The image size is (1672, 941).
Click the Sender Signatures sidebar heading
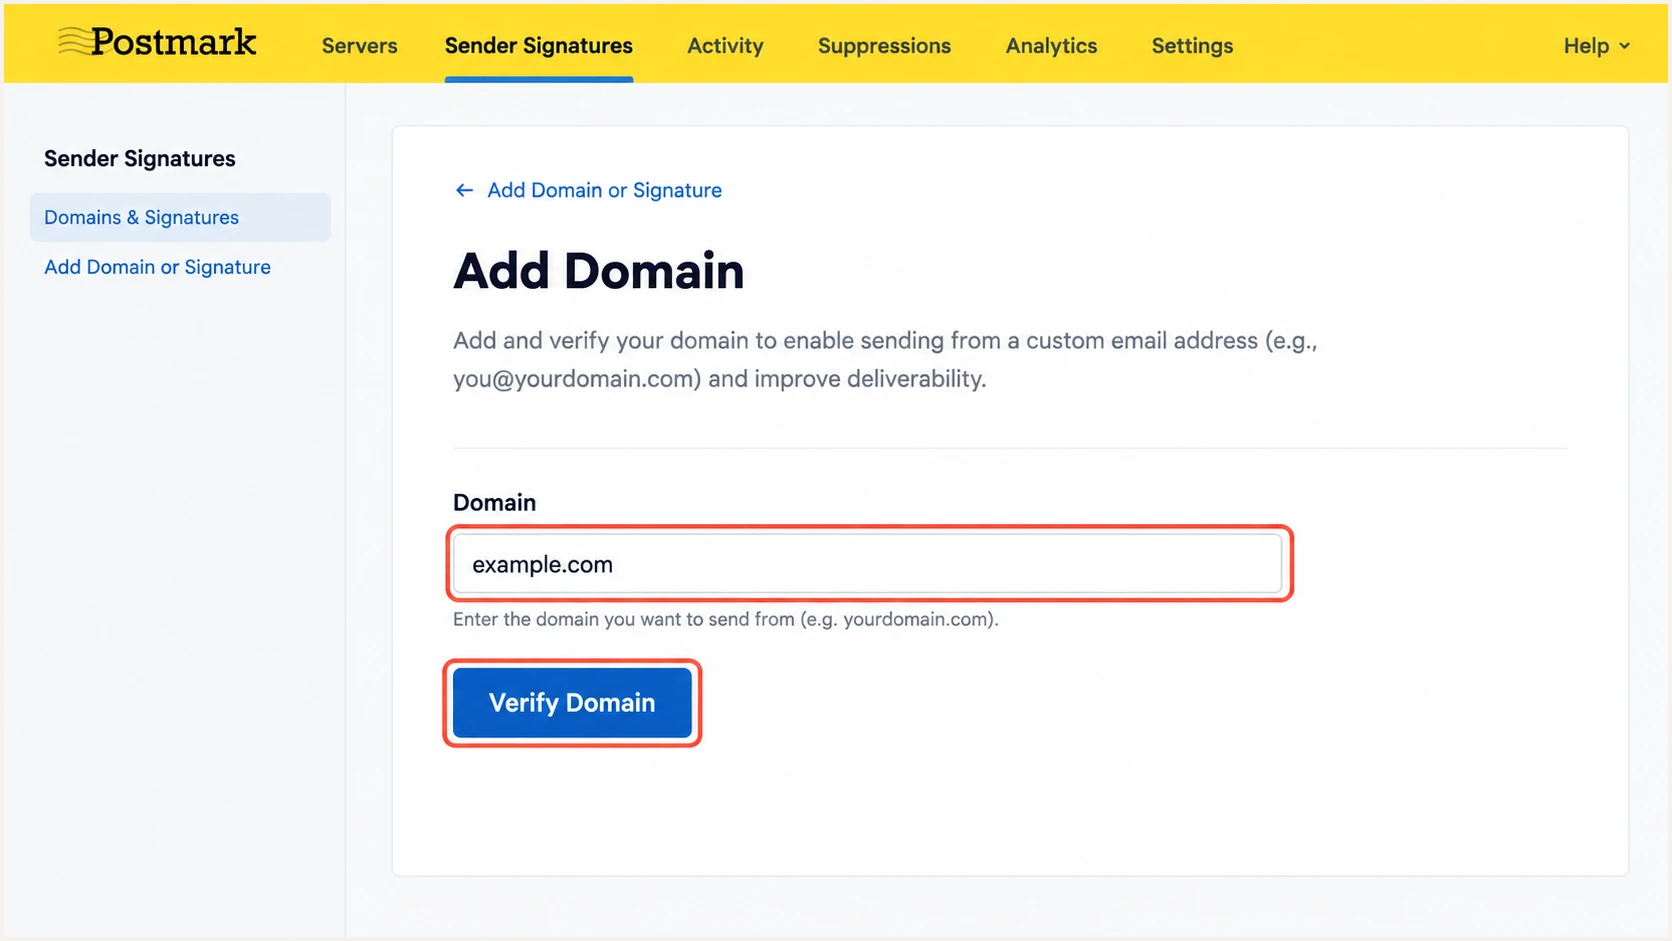[x=140, y=159]
